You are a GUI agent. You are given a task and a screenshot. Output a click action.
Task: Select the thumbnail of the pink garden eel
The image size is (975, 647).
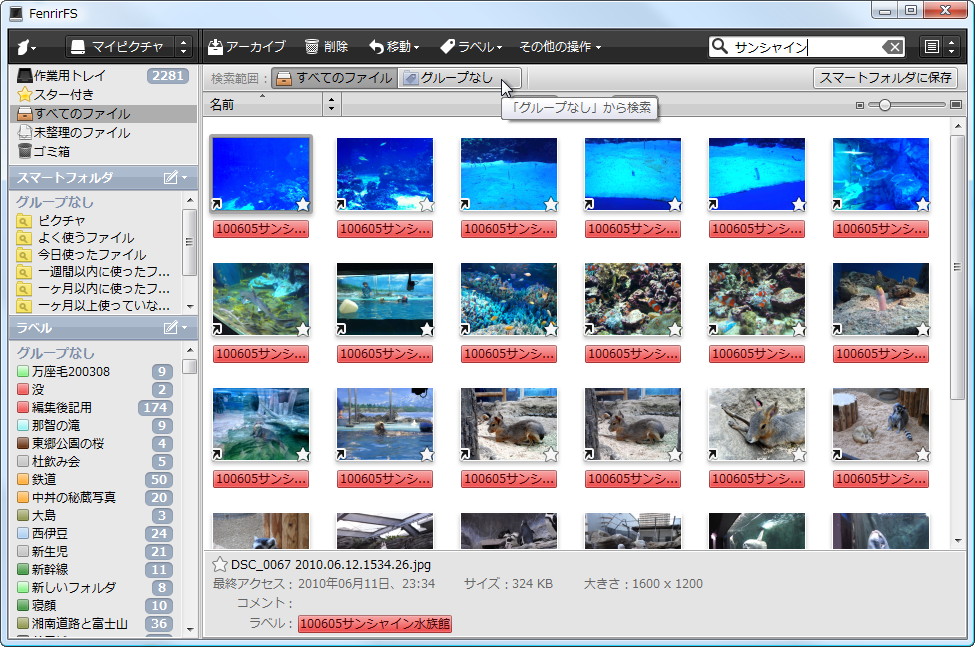coord(880,299)
